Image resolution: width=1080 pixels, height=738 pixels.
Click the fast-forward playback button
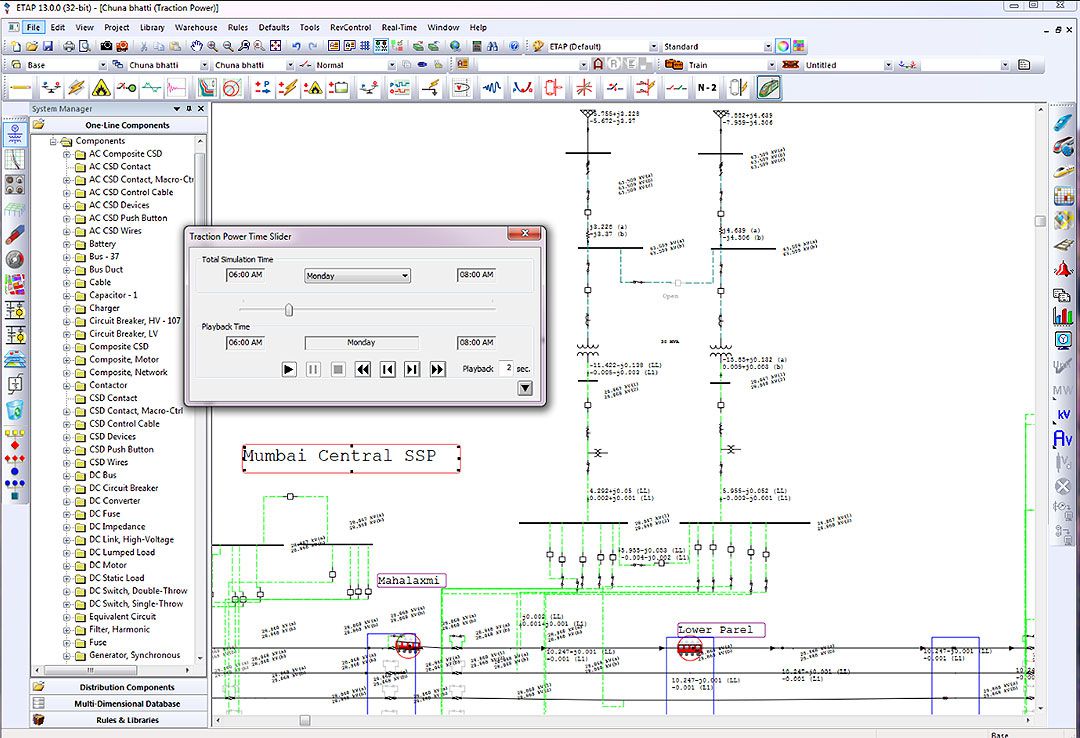[x=437, y=369]
